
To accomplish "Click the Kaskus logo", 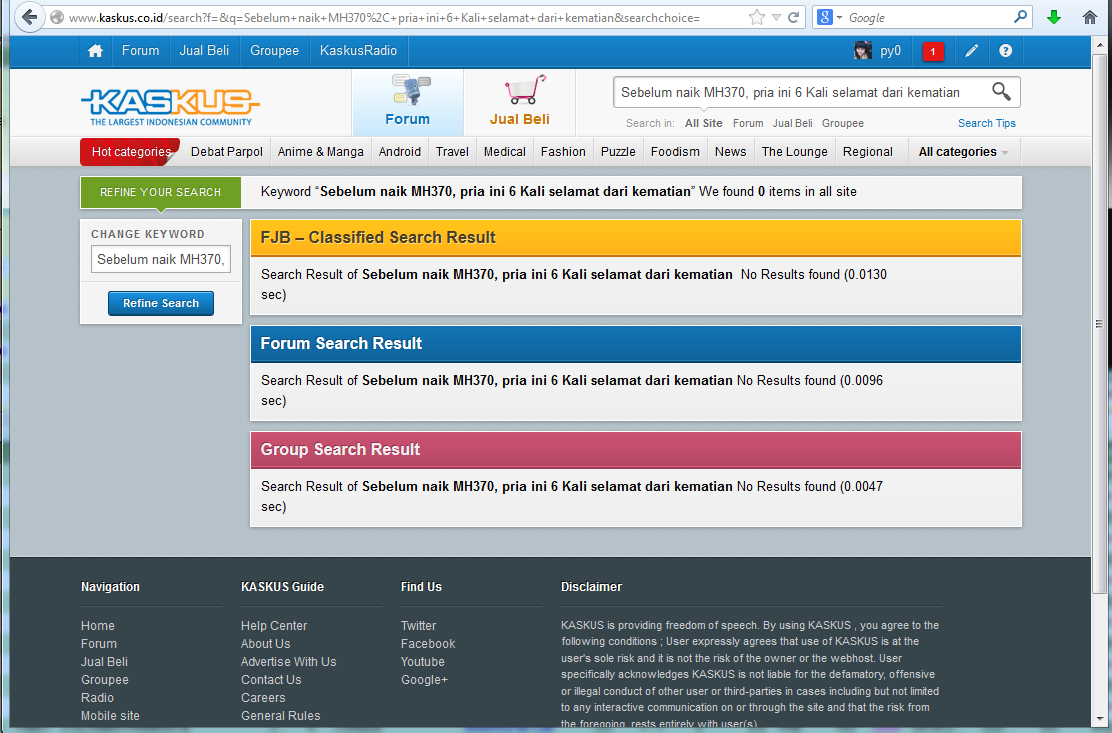I will [x=170, y=106].
